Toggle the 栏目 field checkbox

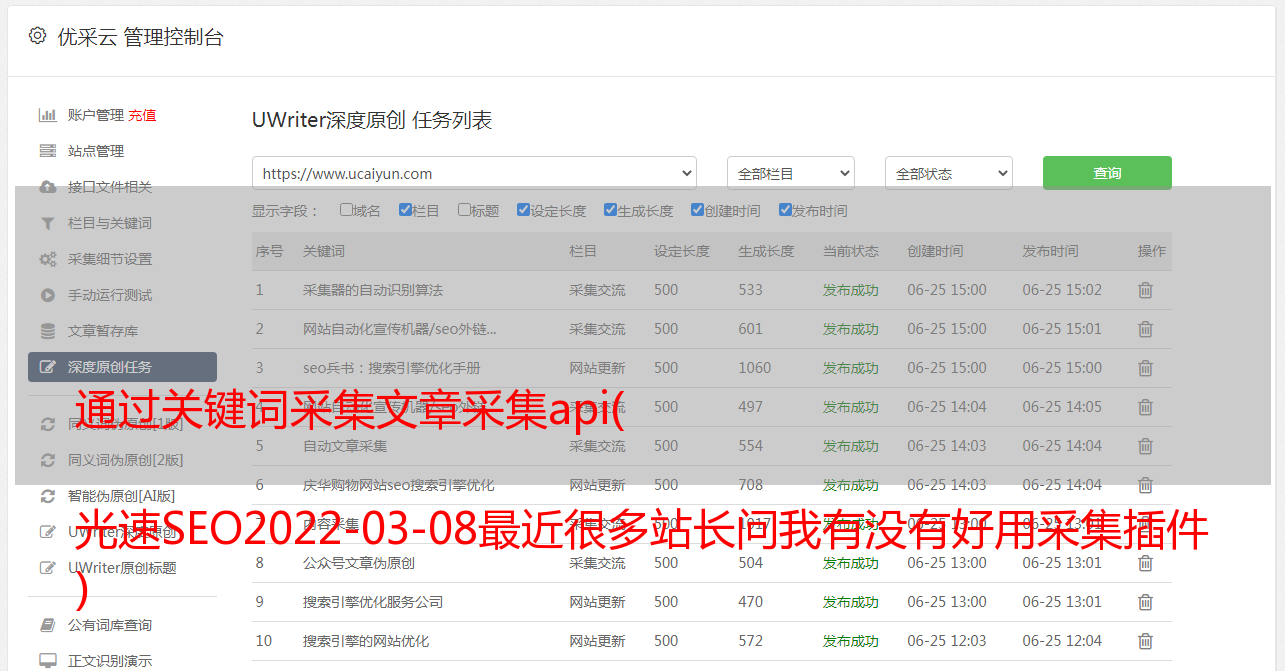click(x=405, y=210)
